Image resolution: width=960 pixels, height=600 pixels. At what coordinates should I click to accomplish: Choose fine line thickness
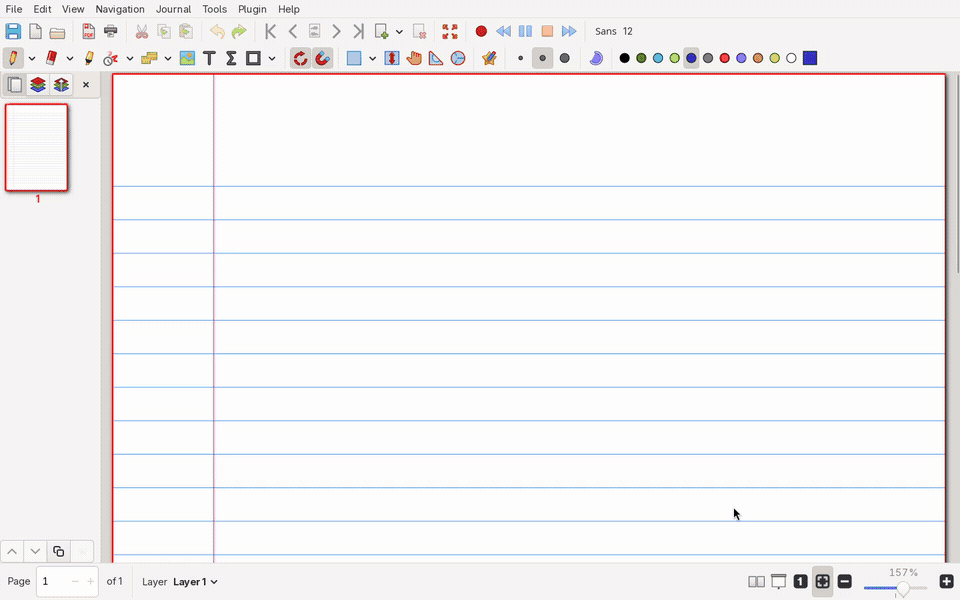tap(520, 58)
